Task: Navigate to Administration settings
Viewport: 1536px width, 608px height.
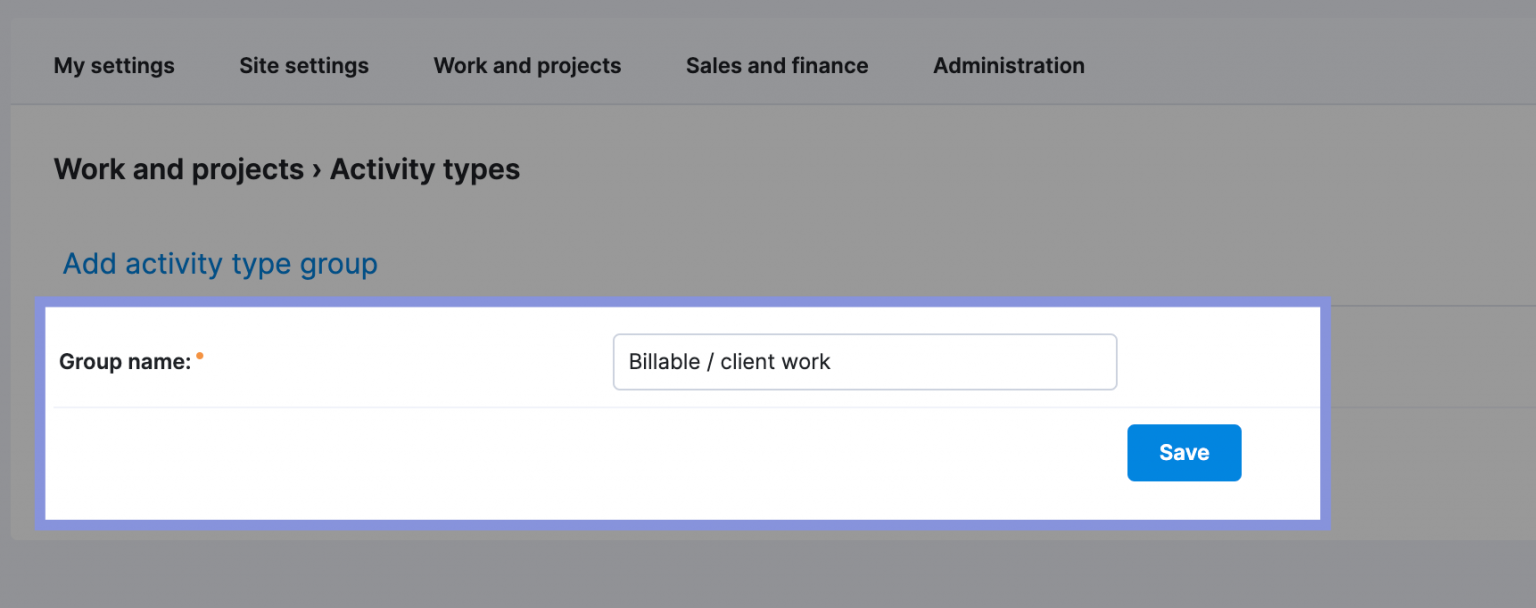Action: click(1008, 65)
